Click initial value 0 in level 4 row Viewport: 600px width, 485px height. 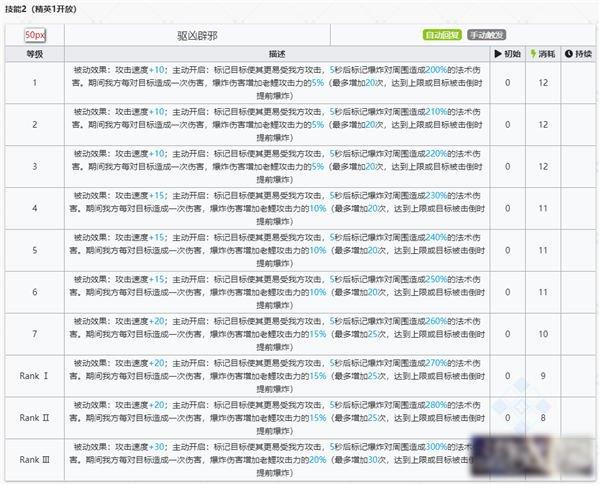[x=507, y=208]
